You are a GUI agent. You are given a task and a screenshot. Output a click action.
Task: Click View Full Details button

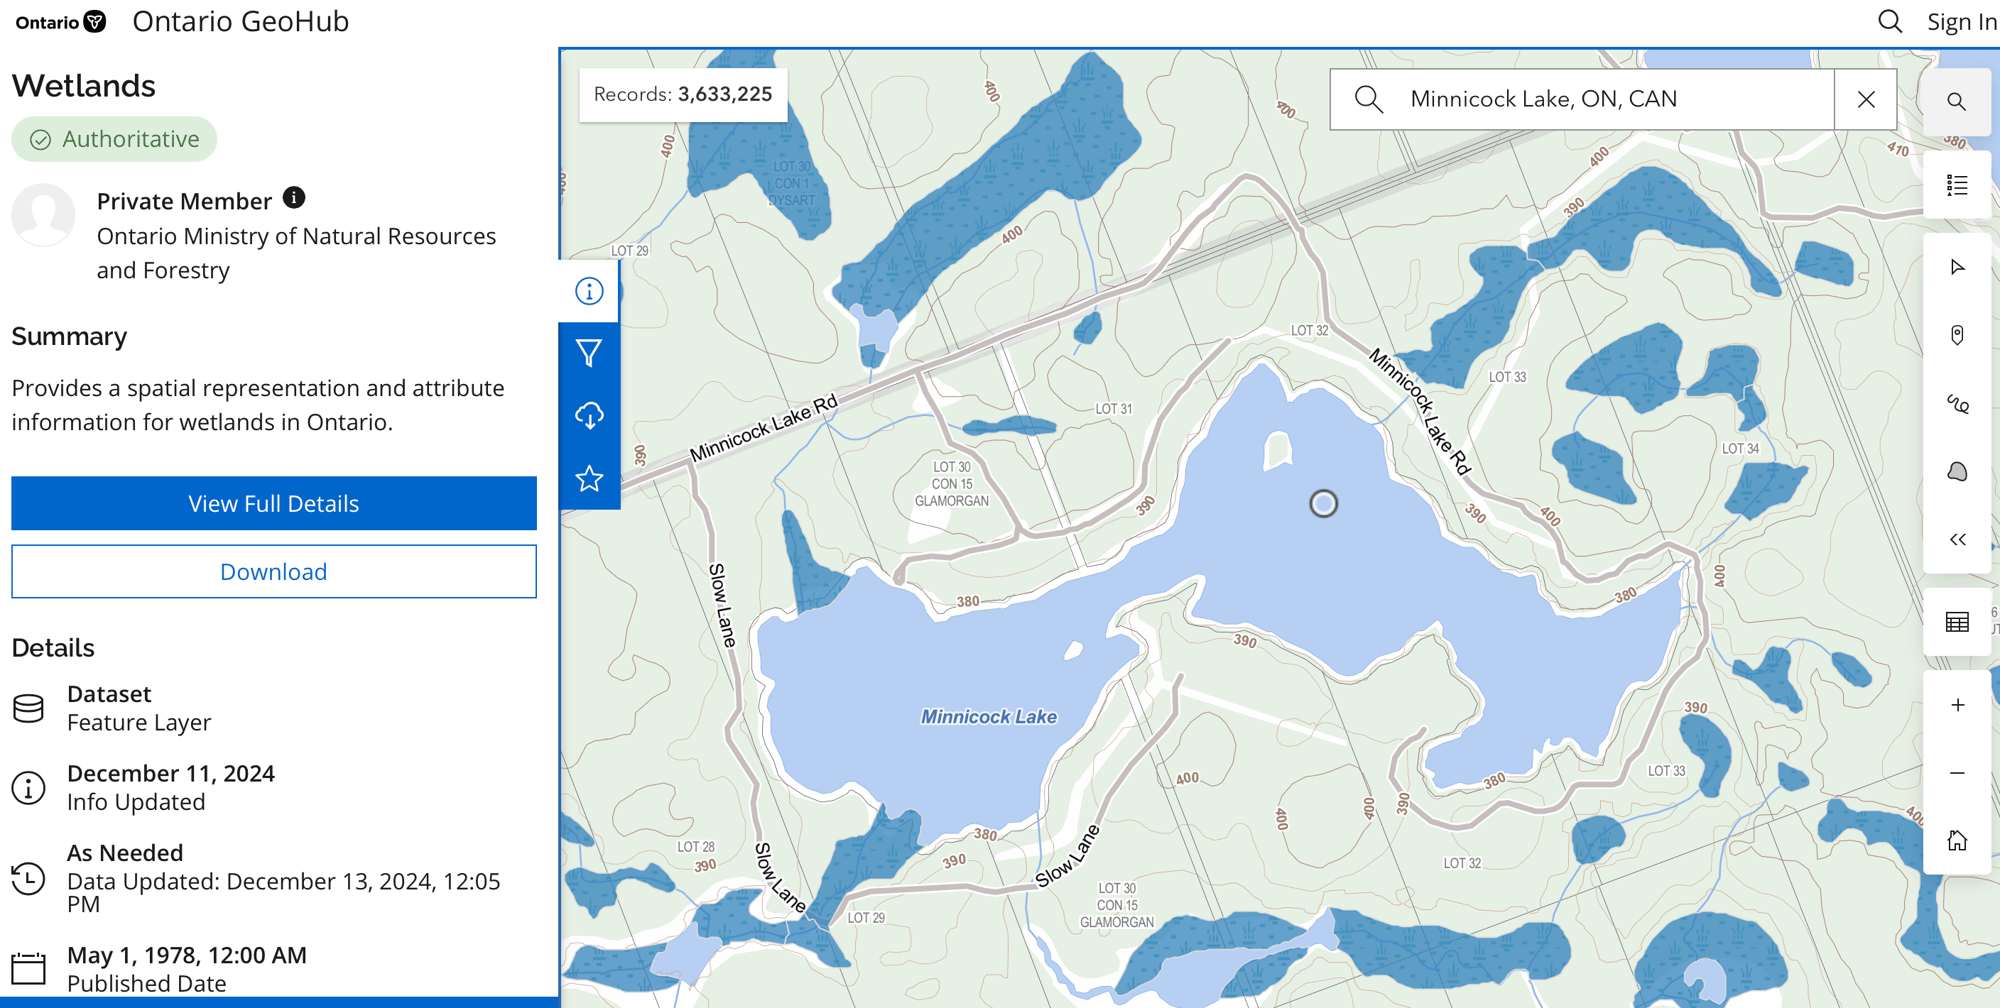[274, 503]
